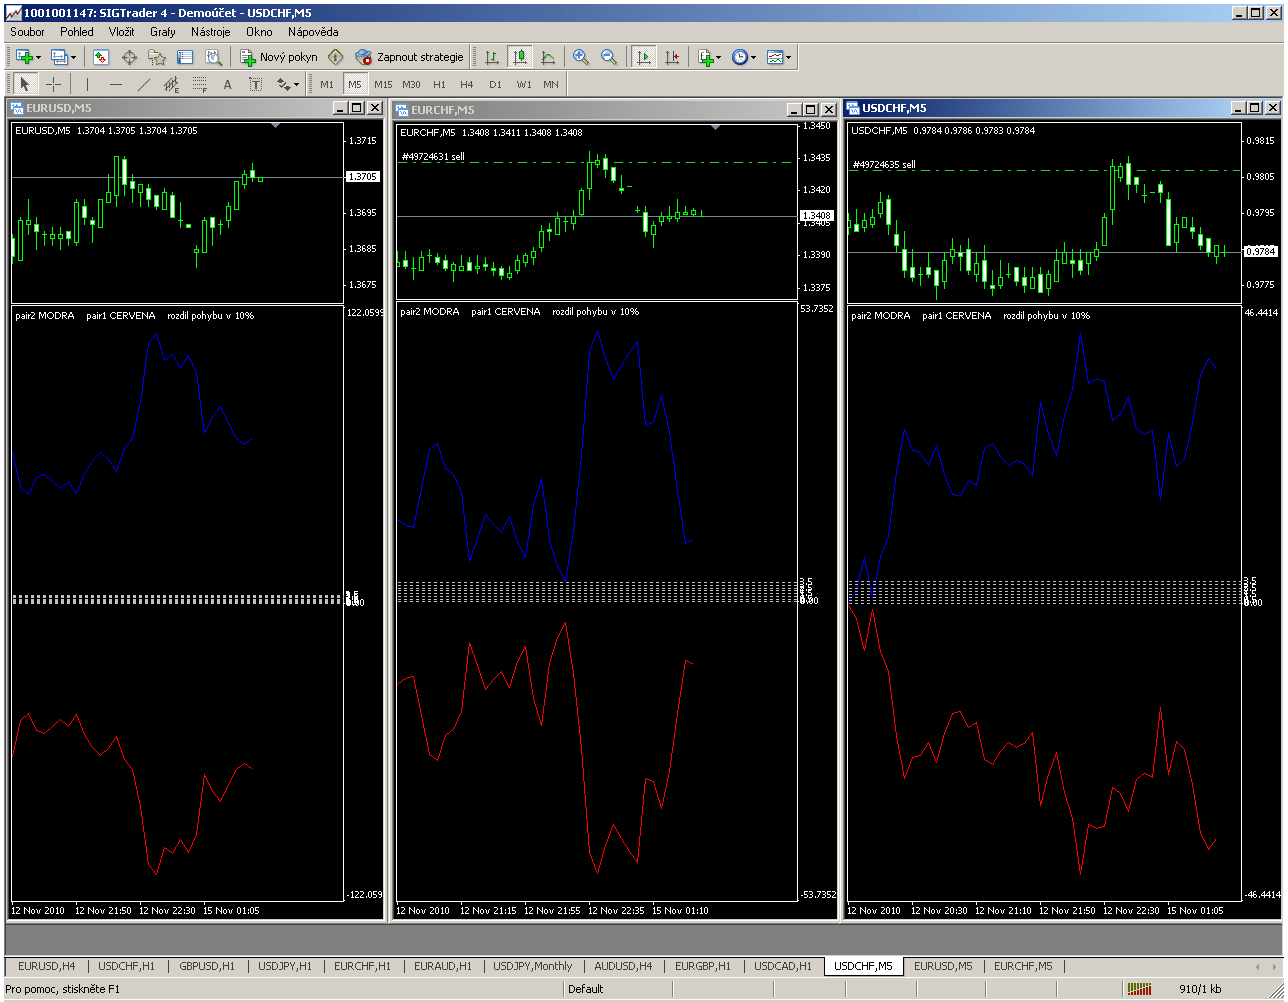Image resolution: width=1288 pixels, height=1002 pixels.
Task: Switch to the USDCAD,H1 chart tab
Action: point(783,966)
